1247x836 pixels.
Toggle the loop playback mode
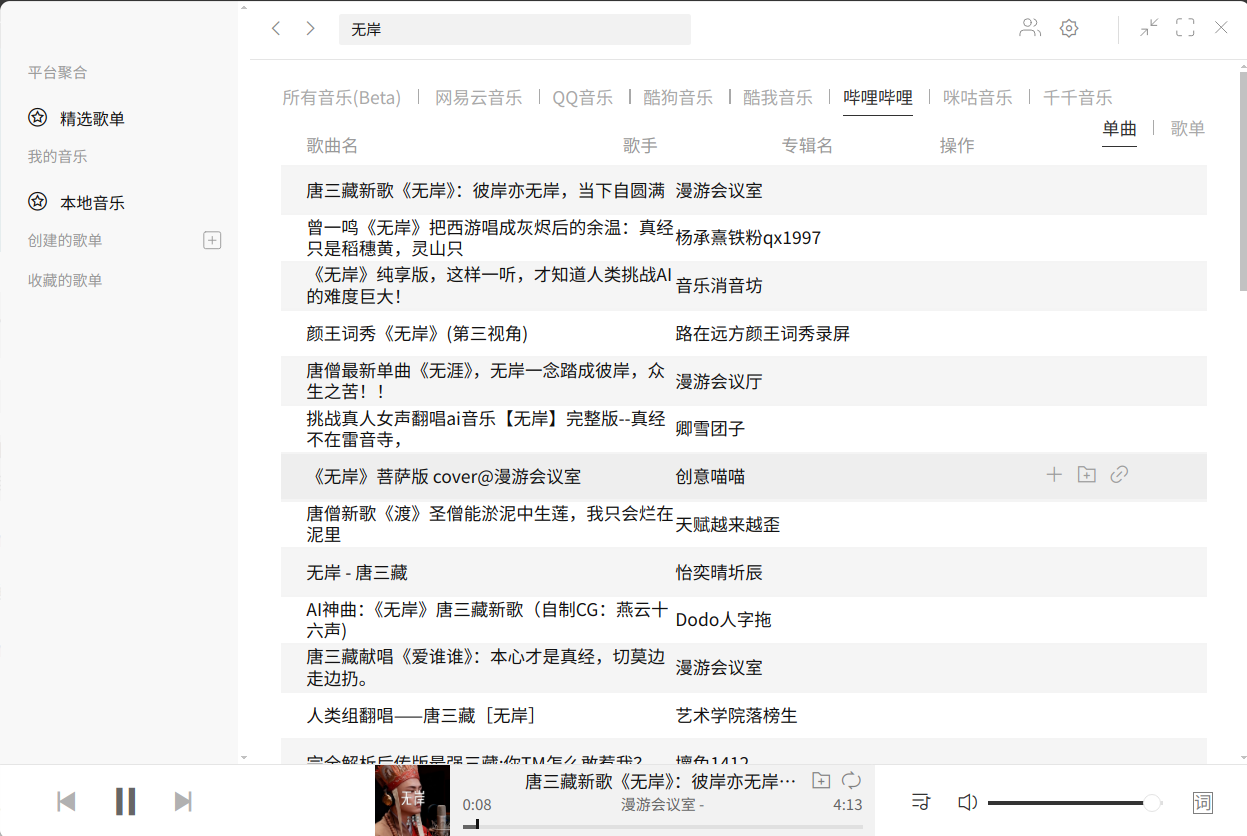851,781
